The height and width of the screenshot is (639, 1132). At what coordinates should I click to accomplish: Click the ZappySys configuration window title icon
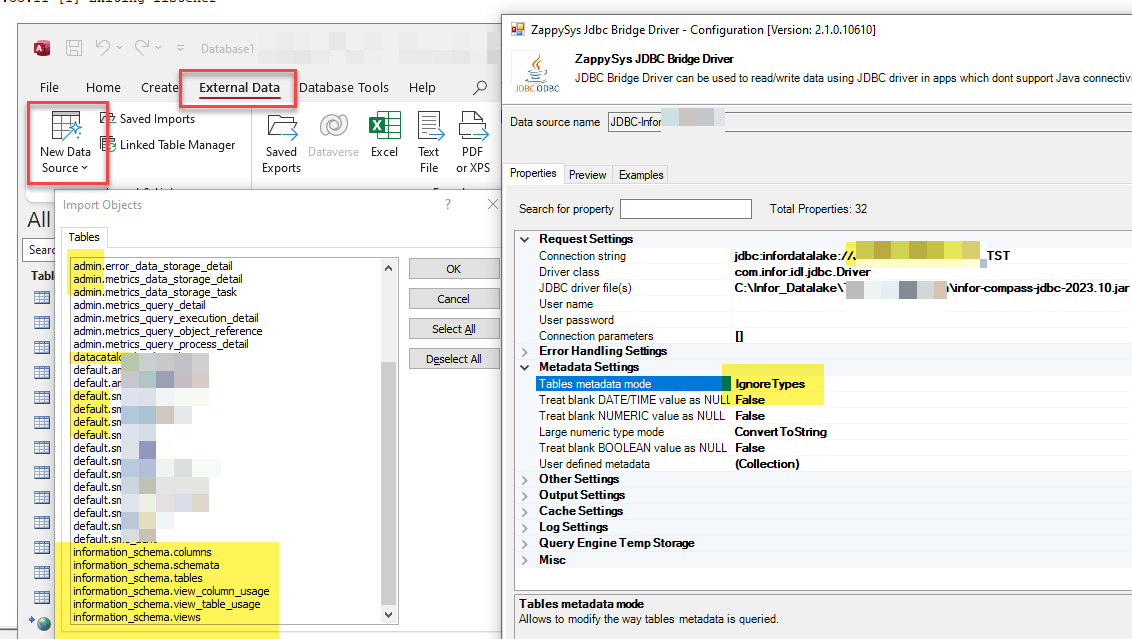518,29
